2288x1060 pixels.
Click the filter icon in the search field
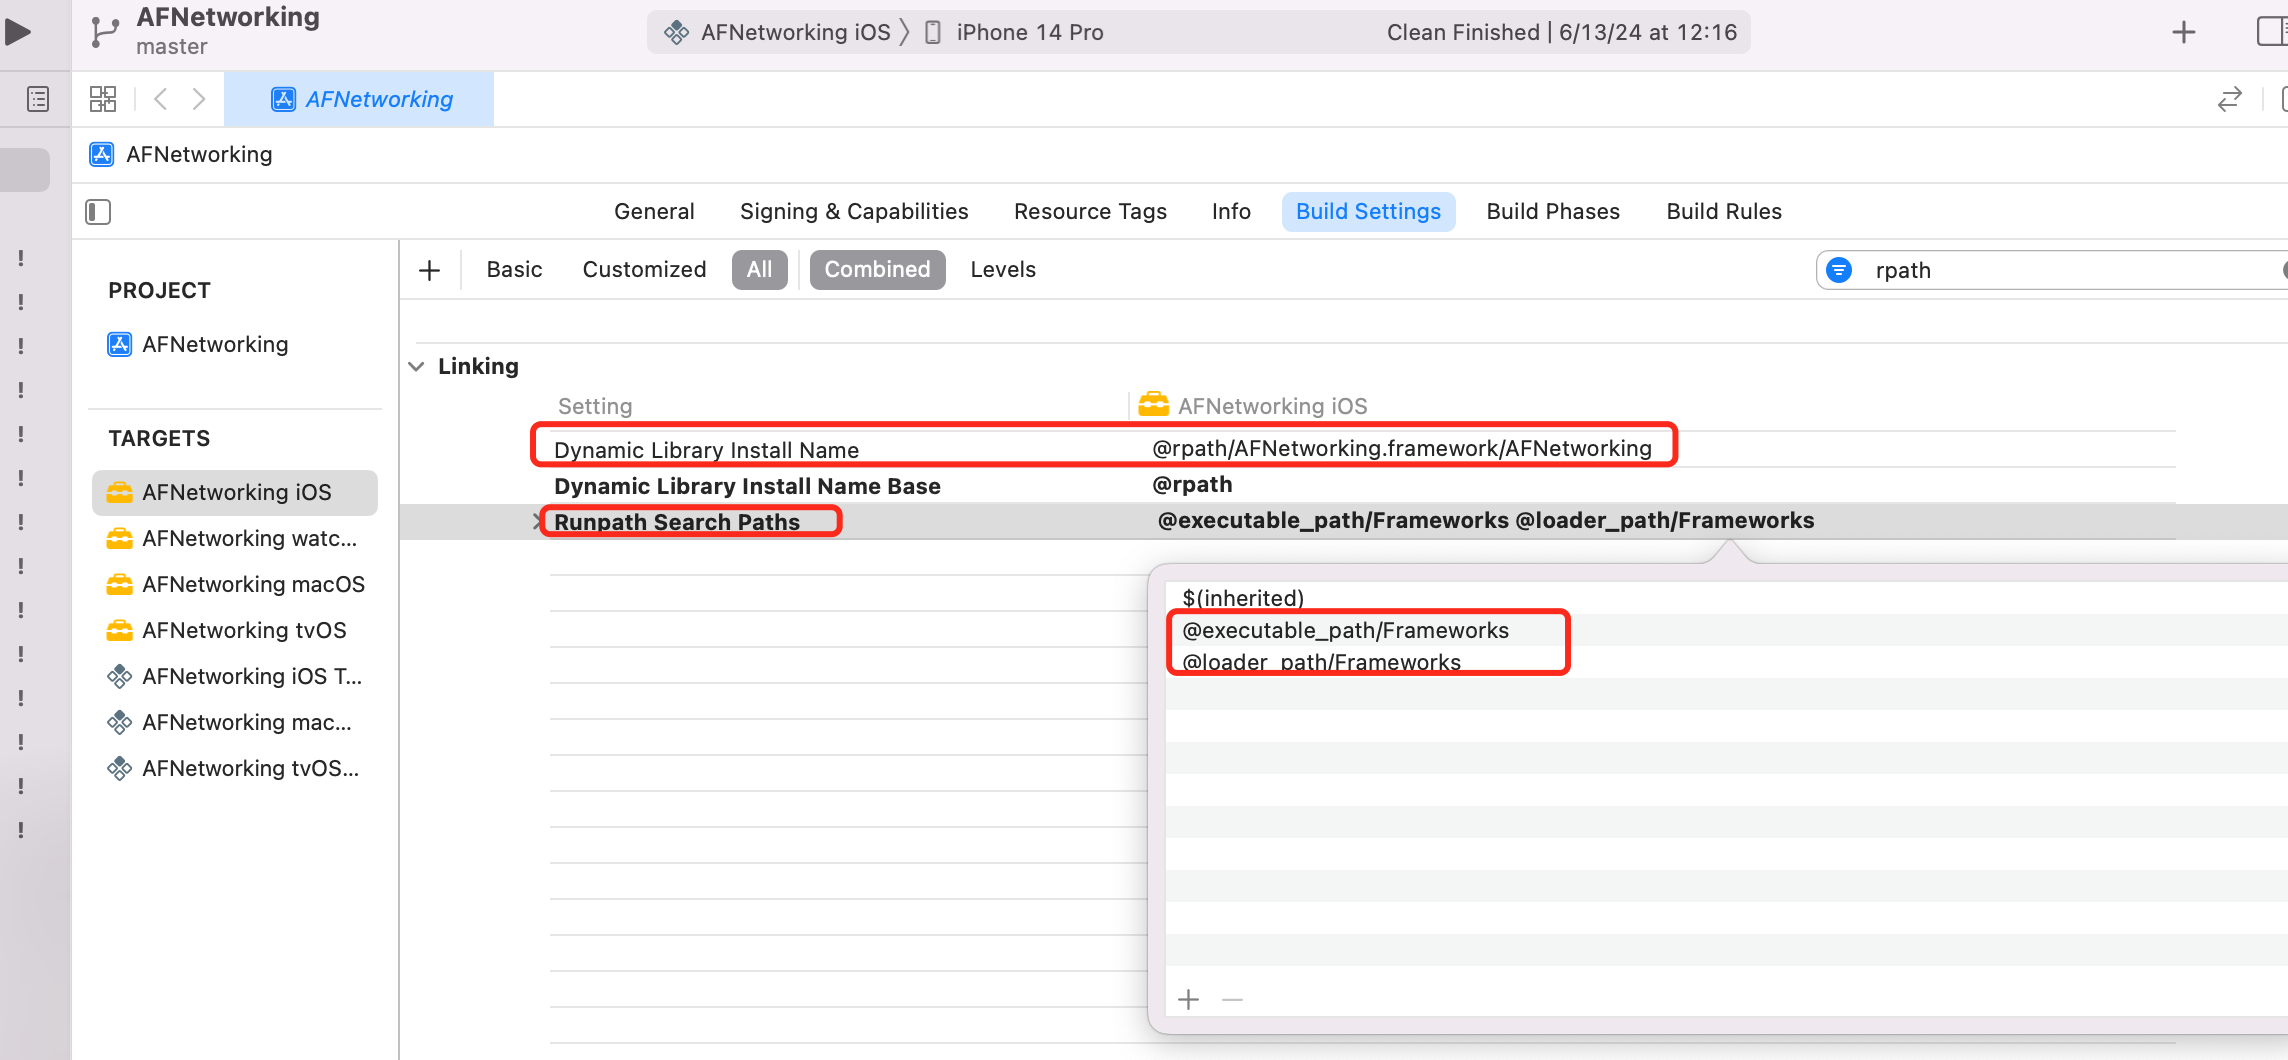(1839, 270)
